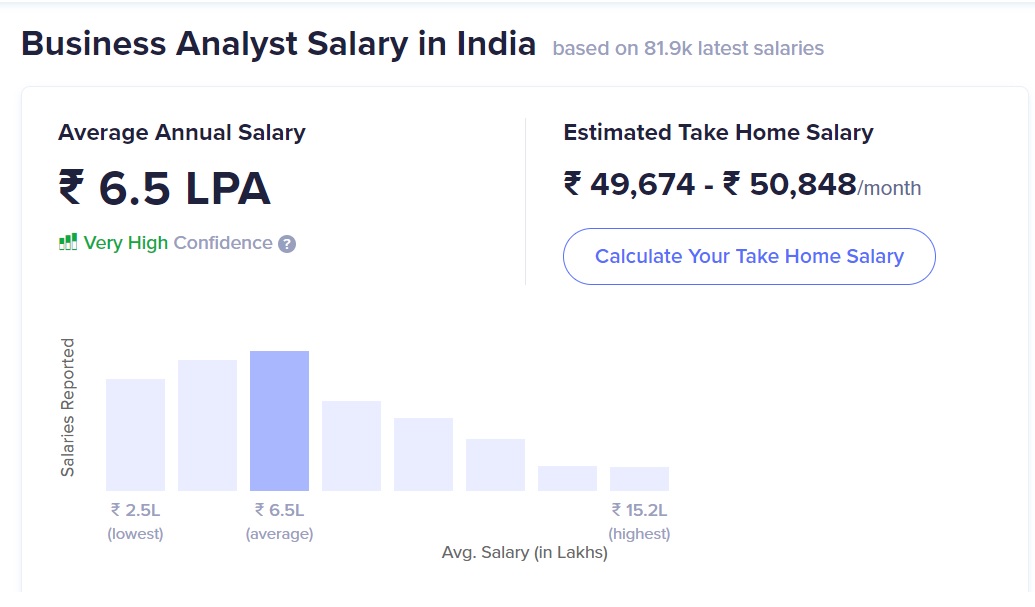Click the "Avg. Salary (in Lakhs)" axis title

tap(524, 552)
